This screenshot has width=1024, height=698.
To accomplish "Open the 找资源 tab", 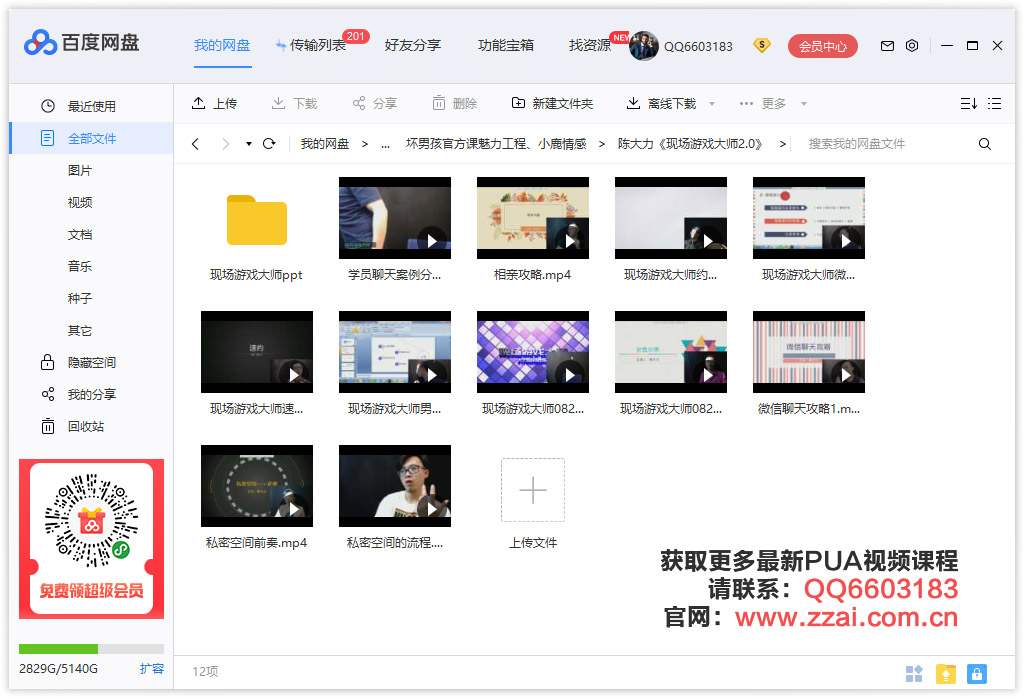I will click(590, 45).
